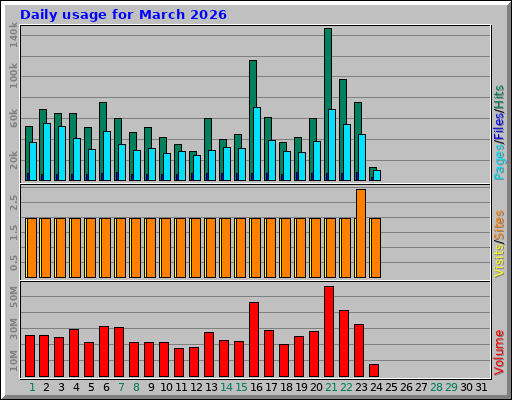Click the day 24 label on the axis
Viewport: 512px width, 400px height.
(x=376, y=387)
